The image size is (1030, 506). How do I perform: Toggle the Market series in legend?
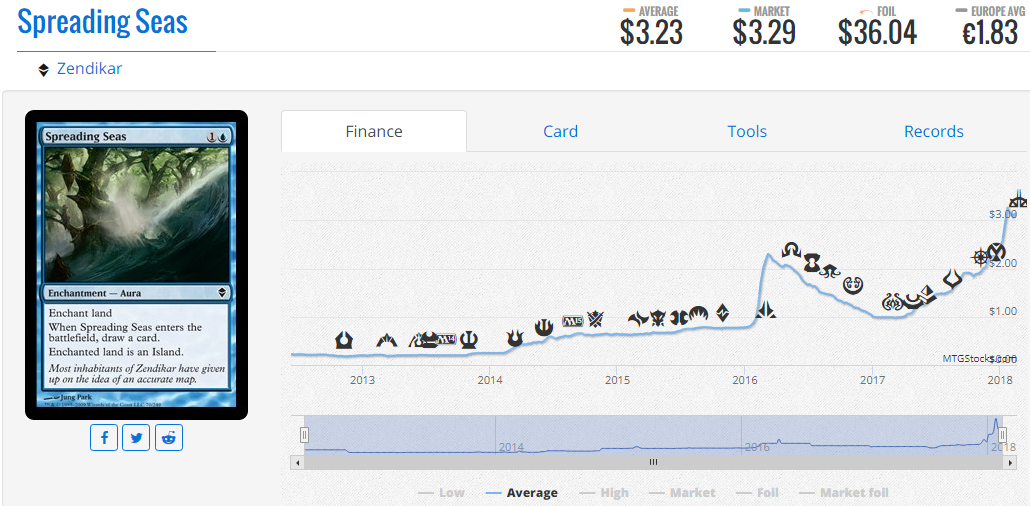(682, 493)
